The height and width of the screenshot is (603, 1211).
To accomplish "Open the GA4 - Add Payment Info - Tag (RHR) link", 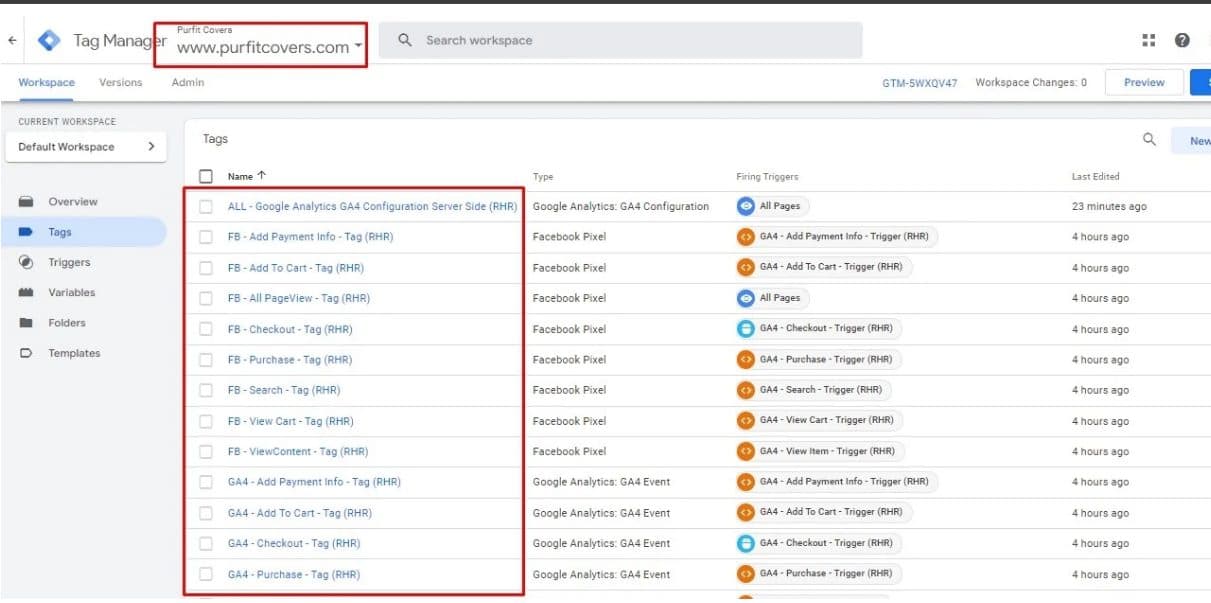I will (x=314, y=482).
